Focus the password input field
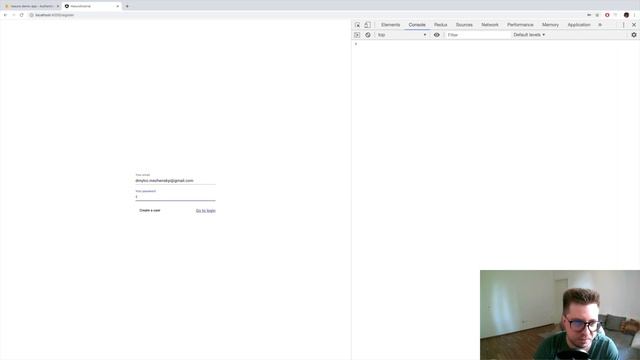This screenshot has height=360, width=640. pyautogui.click(x=176, y=197)
